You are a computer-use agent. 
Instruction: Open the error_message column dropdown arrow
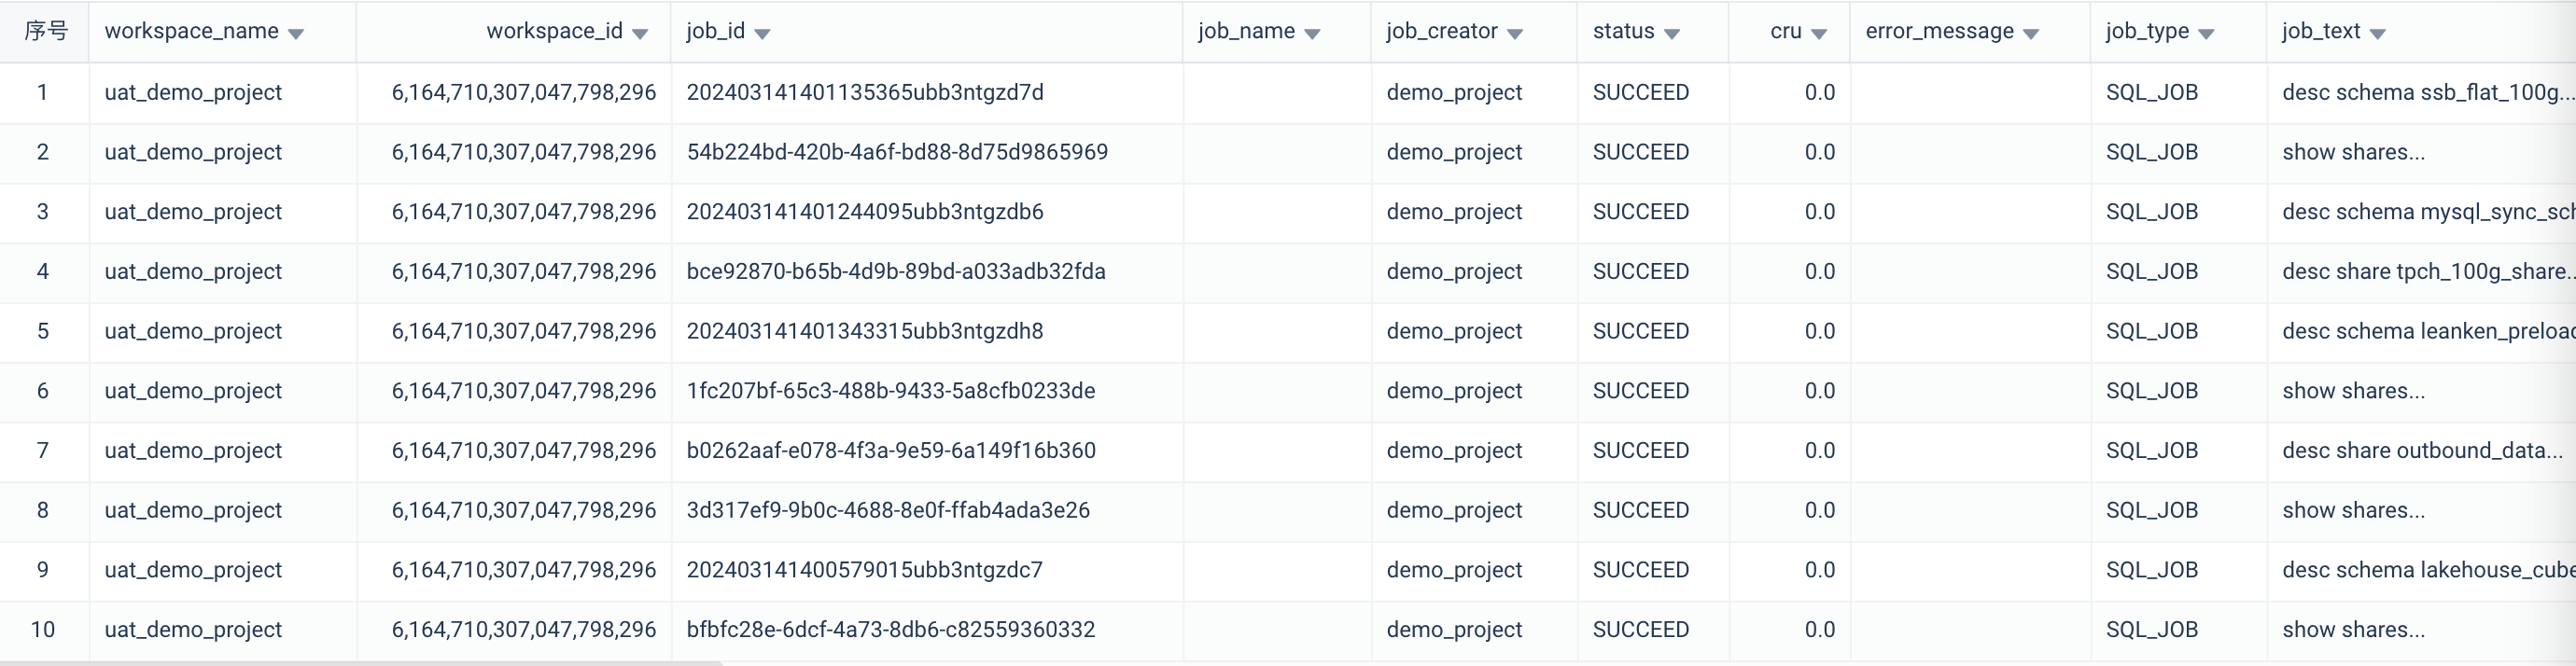pyautogui.click(x=2031, y=34)
